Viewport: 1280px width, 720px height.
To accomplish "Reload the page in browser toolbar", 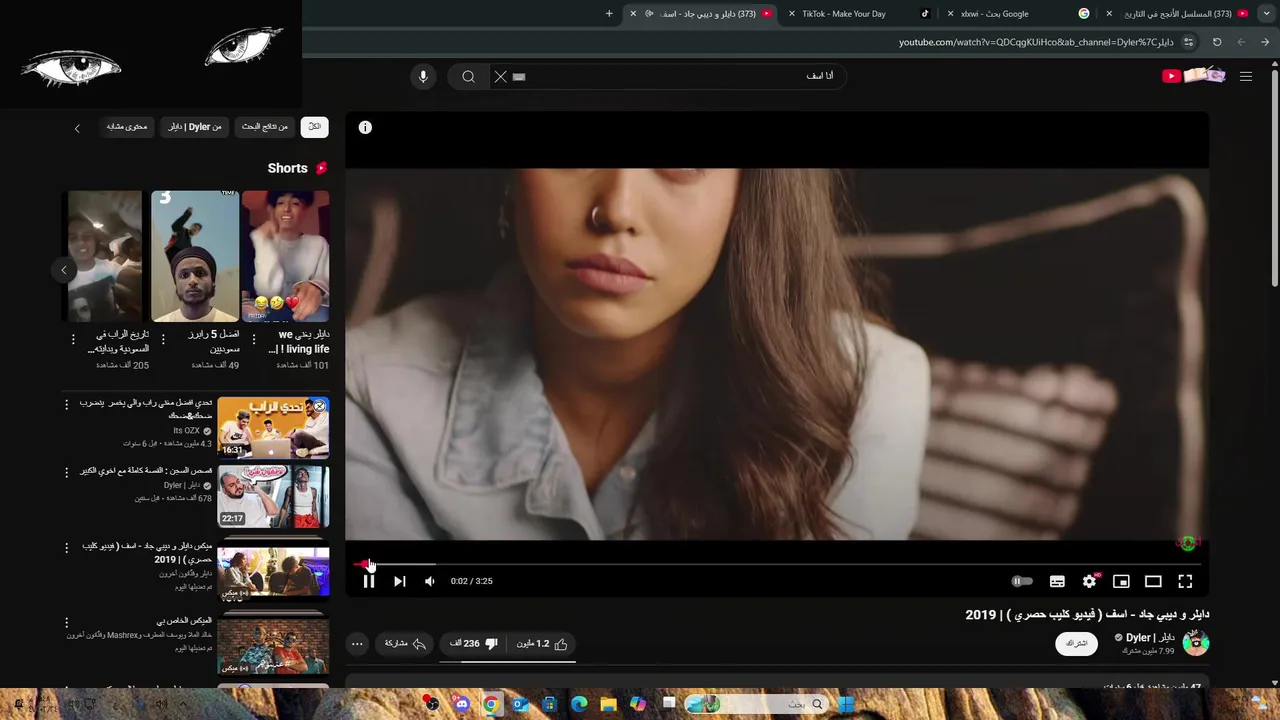I will 1217,42.
